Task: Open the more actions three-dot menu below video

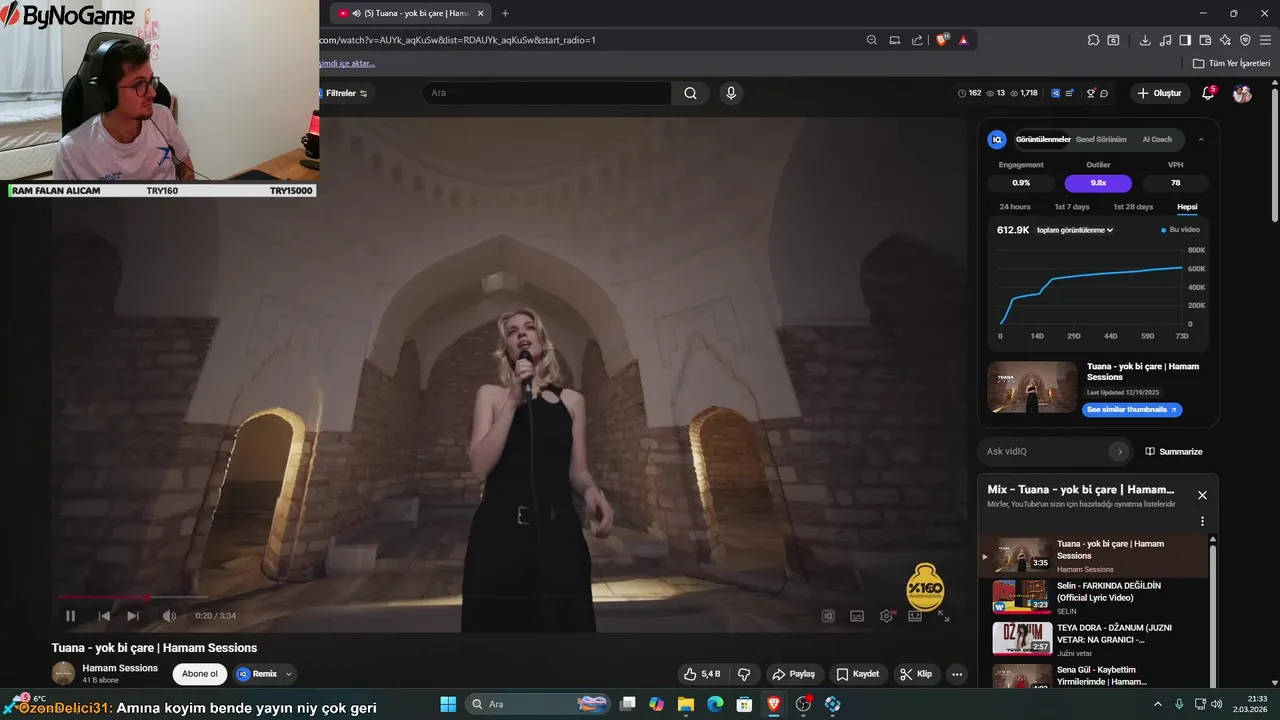Action: 957,674
